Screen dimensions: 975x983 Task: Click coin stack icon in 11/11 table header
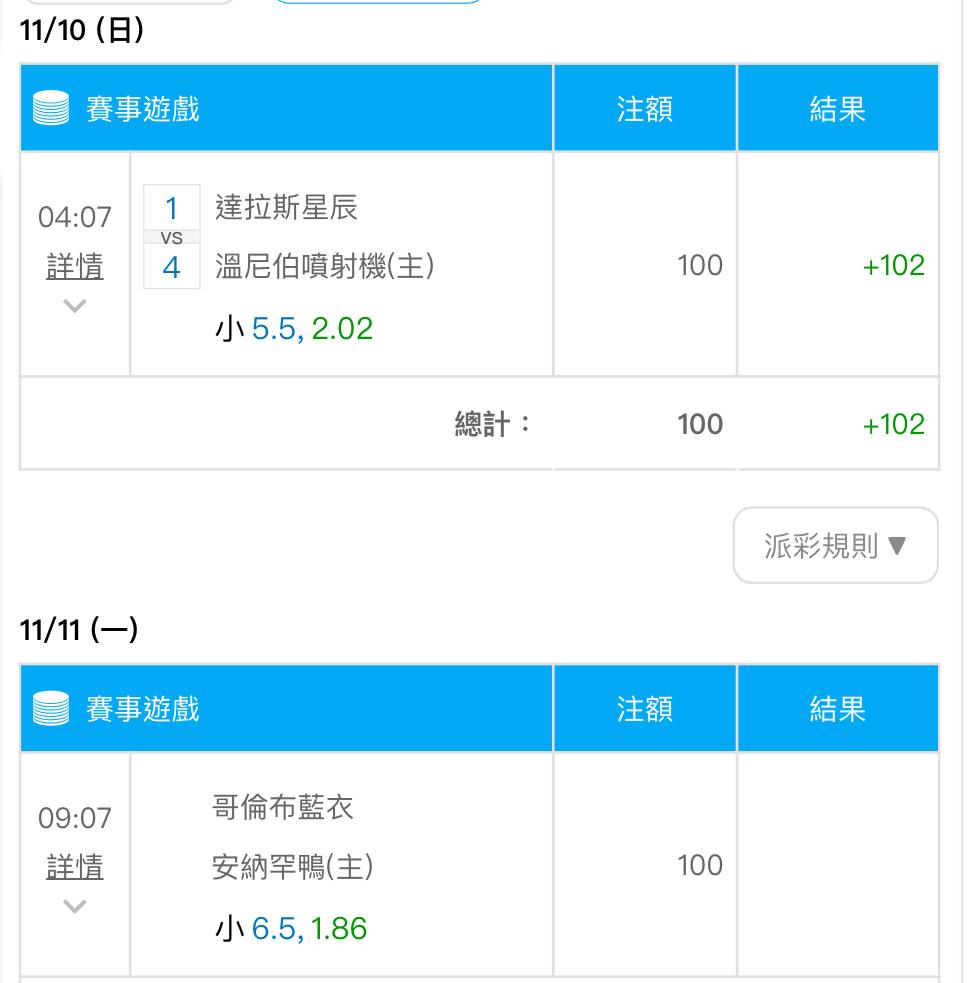pyautogui.click(x=51, y=709)
